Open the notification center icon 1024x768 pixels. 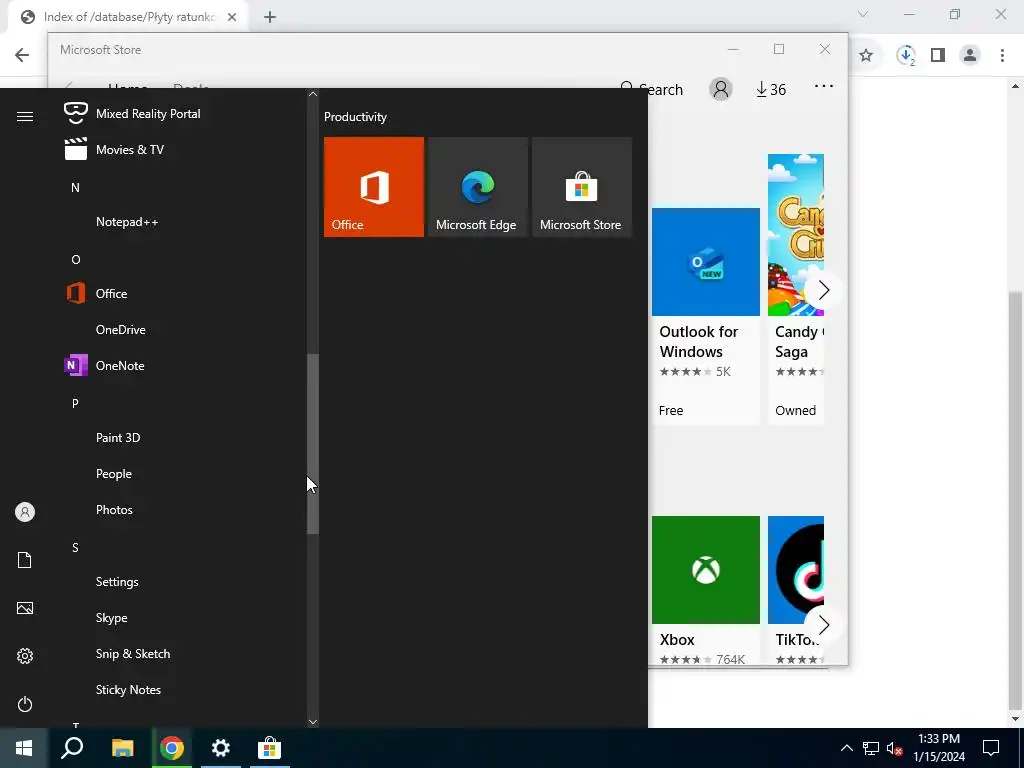(x=991, y=748)
